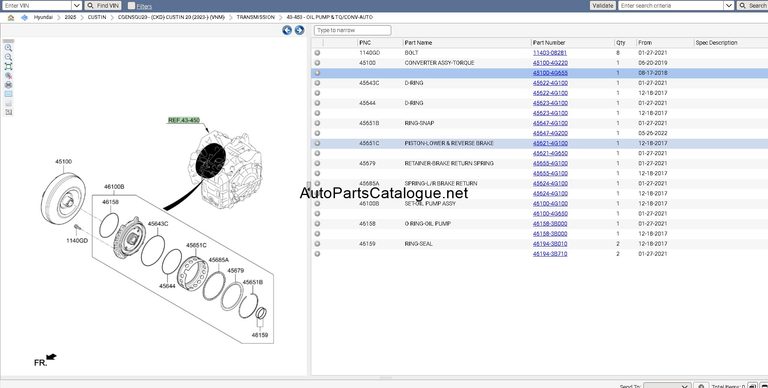Click the D-RING 45644 part name cell
Viewport: 768px width, 388px height.
click(x=414, y=103)
